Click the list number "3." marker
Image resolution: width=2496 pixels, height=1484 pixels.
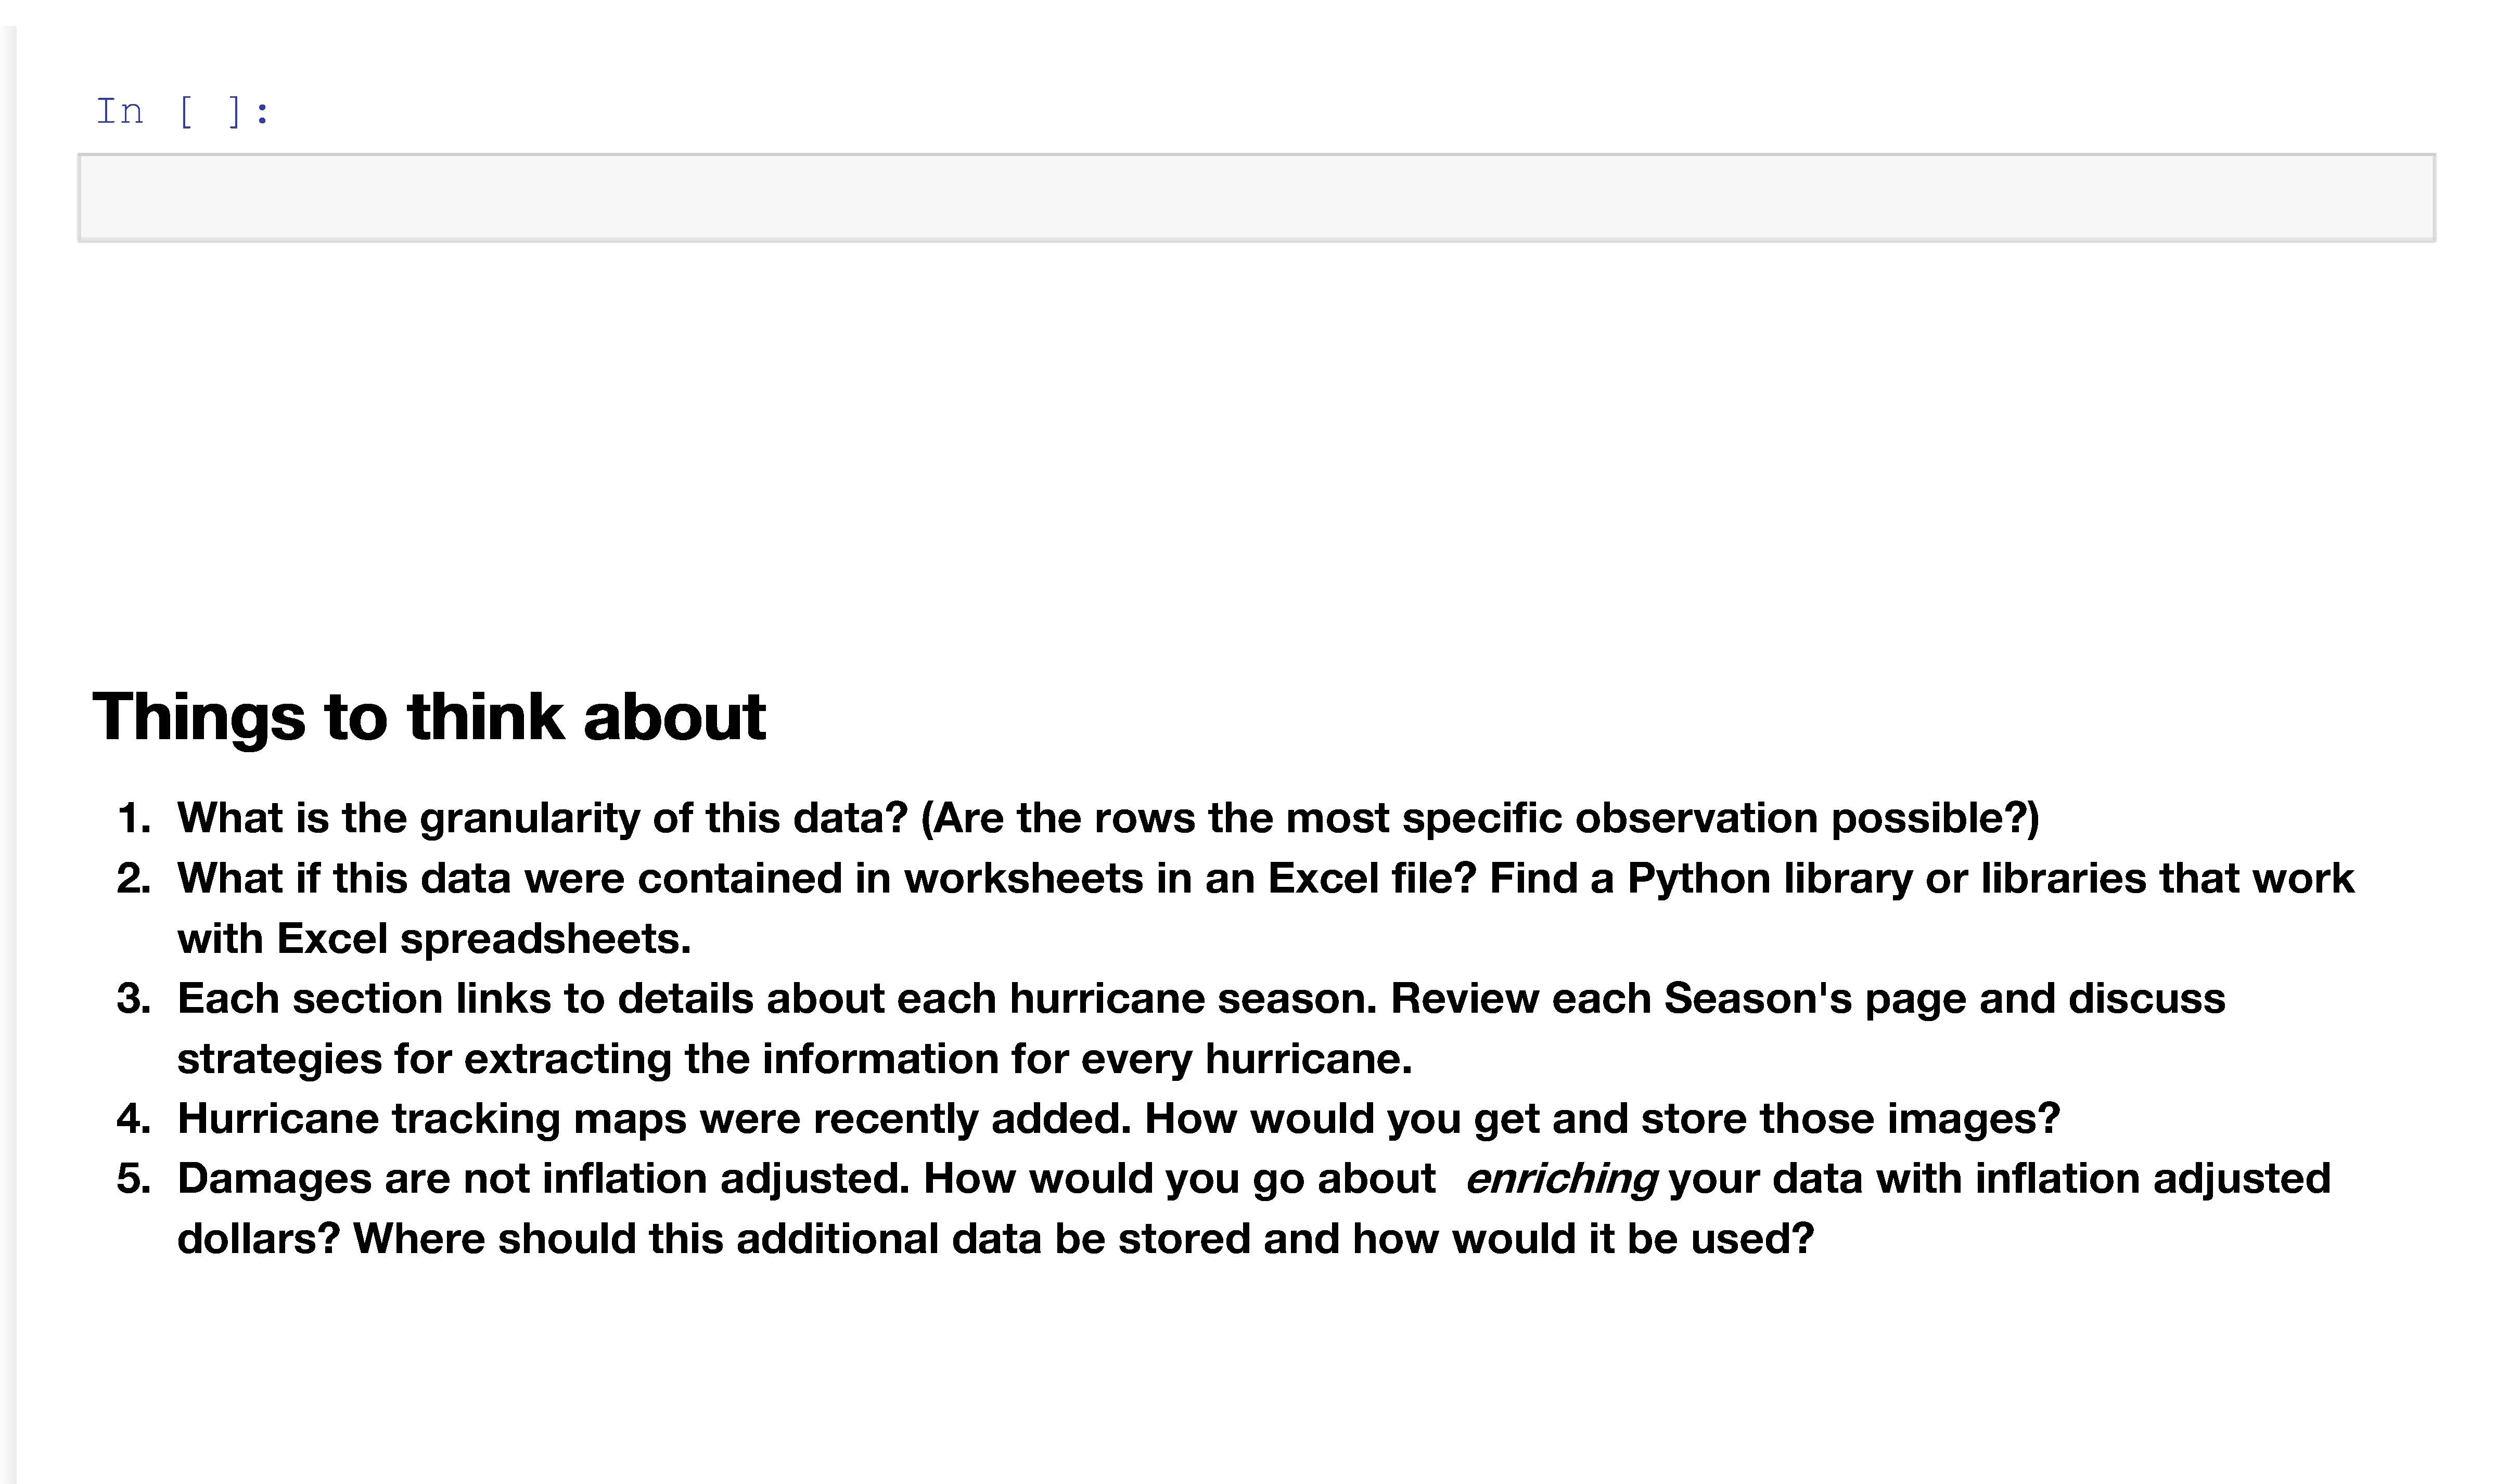click(x=134, y=998)
